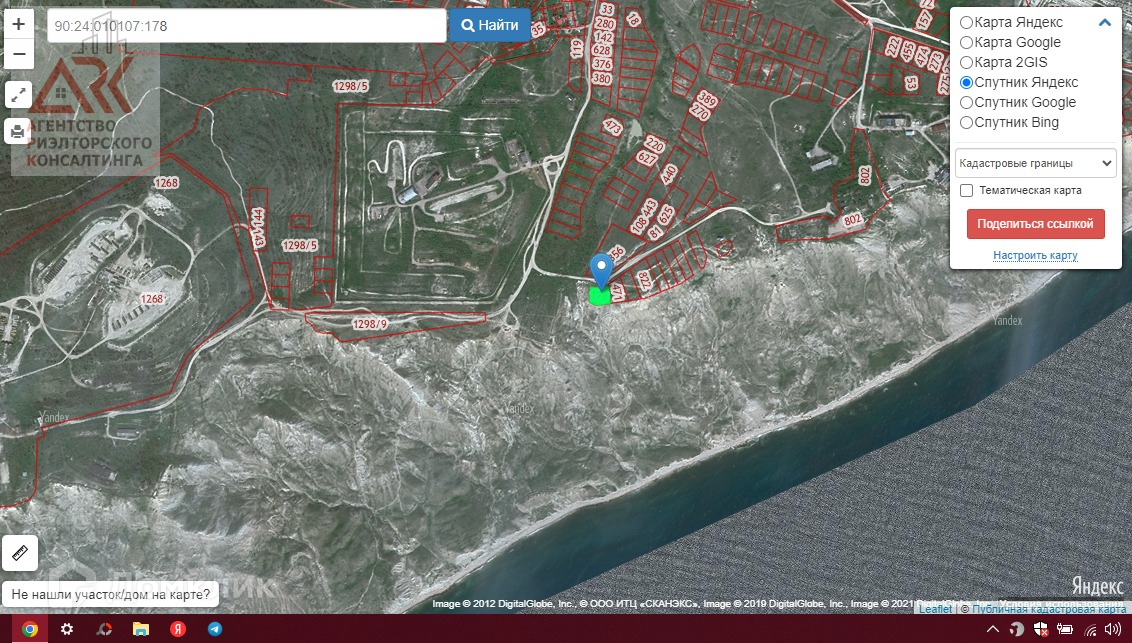
Task: Click parcel label 473
Action: [612, 126]
